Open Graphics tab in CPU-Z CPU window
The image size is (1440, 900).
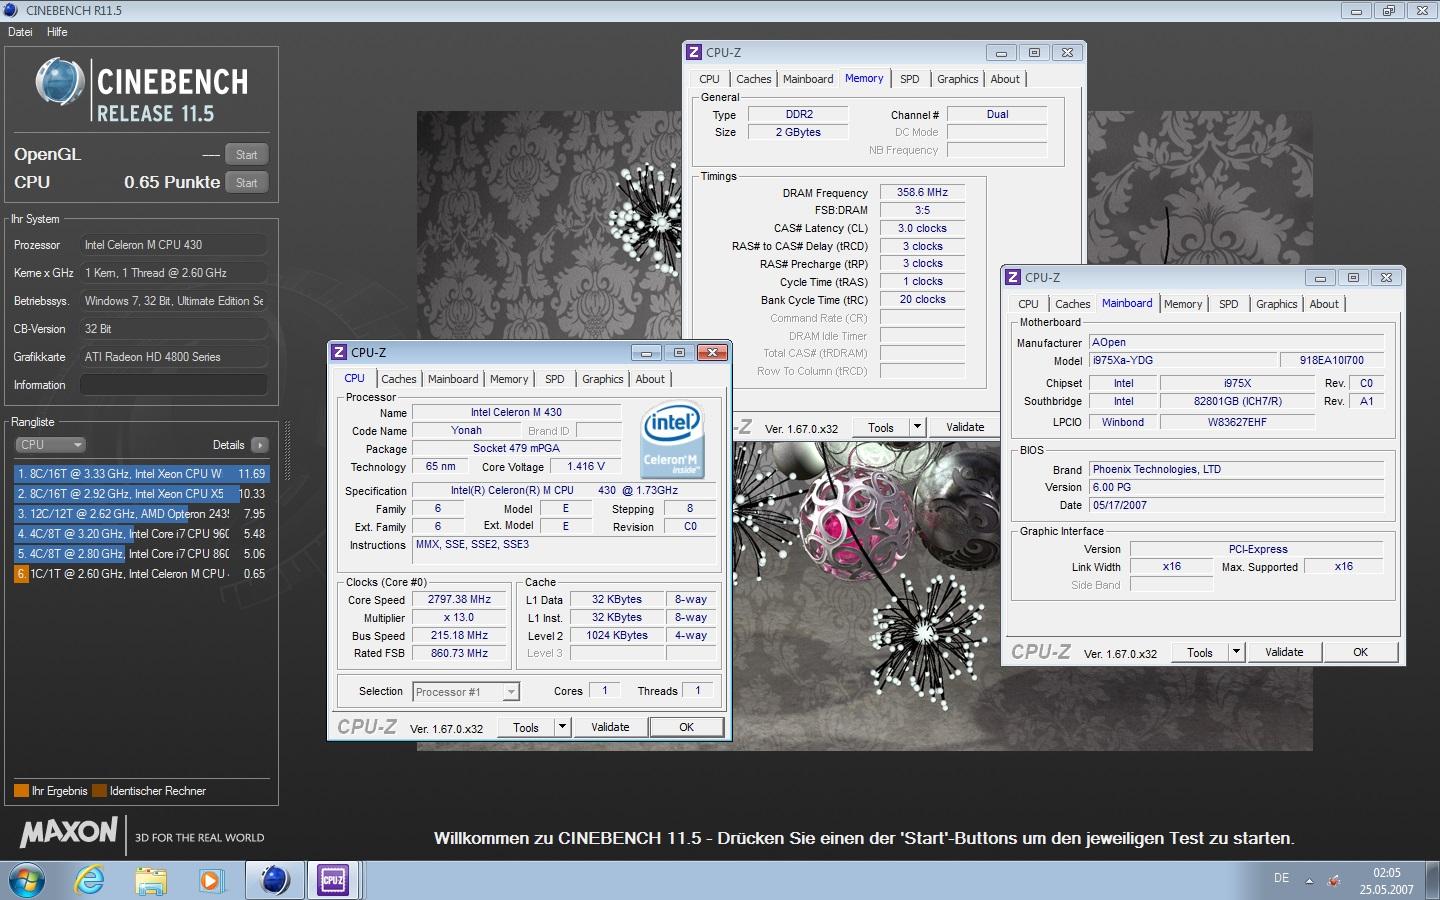point(602,379)
